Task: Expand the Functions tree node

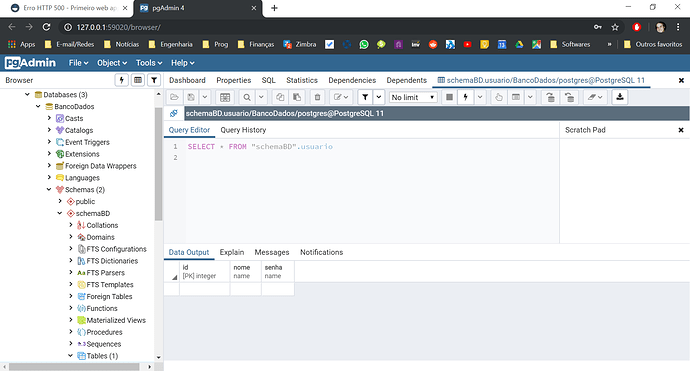Action: [x=71, y=309]
